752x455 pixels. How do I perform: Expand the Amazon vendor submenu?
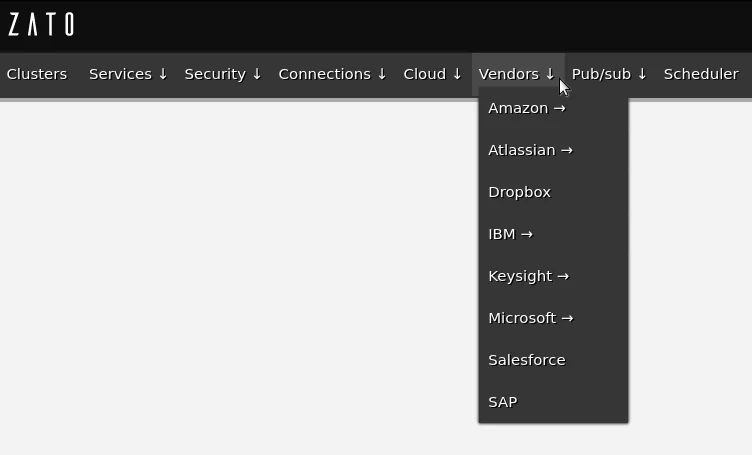click(x=526, y=108)
